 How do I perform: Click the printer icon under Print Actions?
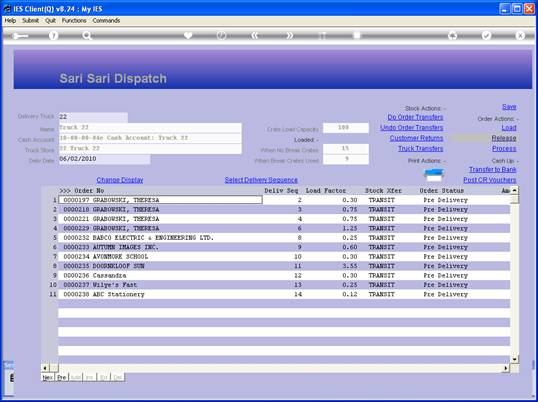(434, 175)
